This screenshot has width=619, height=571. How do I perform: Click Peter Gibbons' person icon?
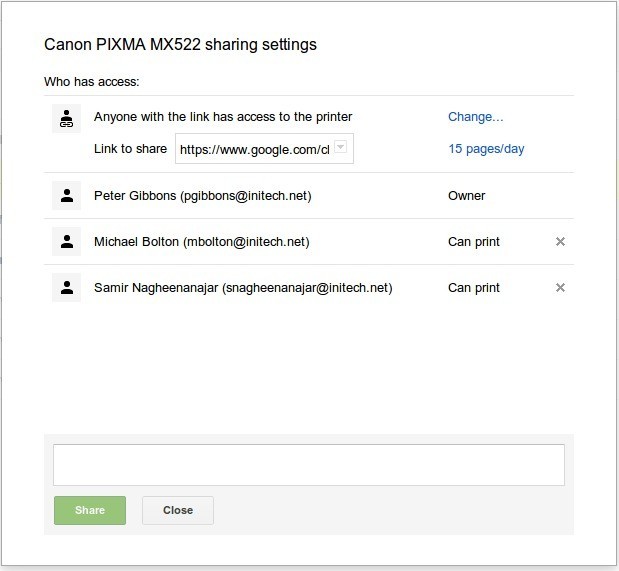click(x=66, y=196)
